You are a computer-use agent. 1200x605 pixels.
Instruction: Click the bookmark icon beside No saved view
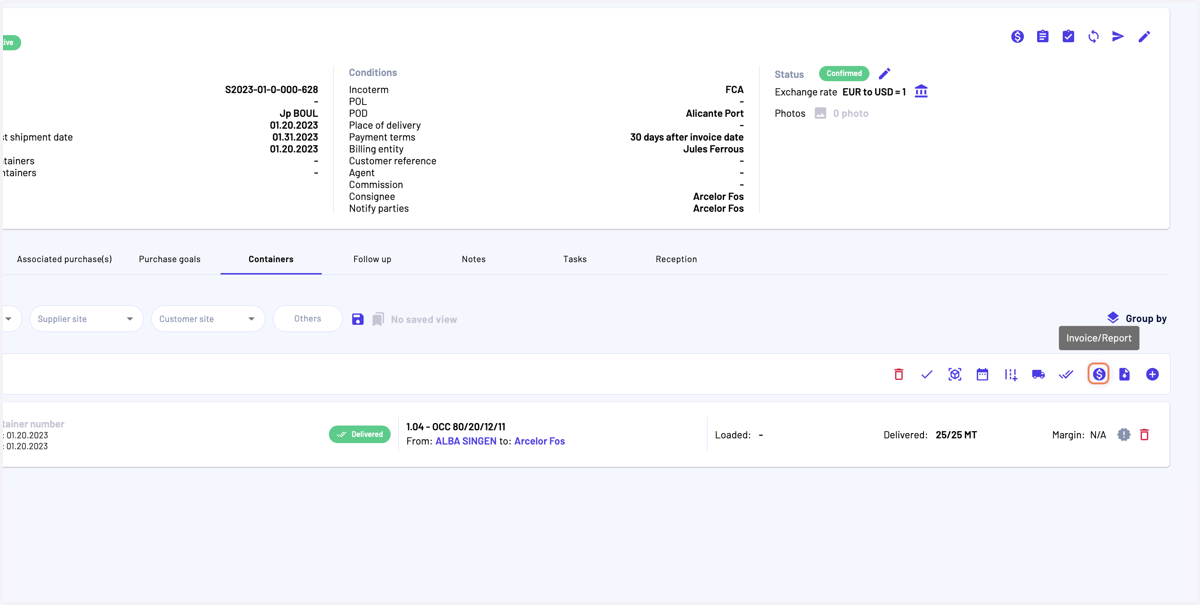tap(378, 319)
